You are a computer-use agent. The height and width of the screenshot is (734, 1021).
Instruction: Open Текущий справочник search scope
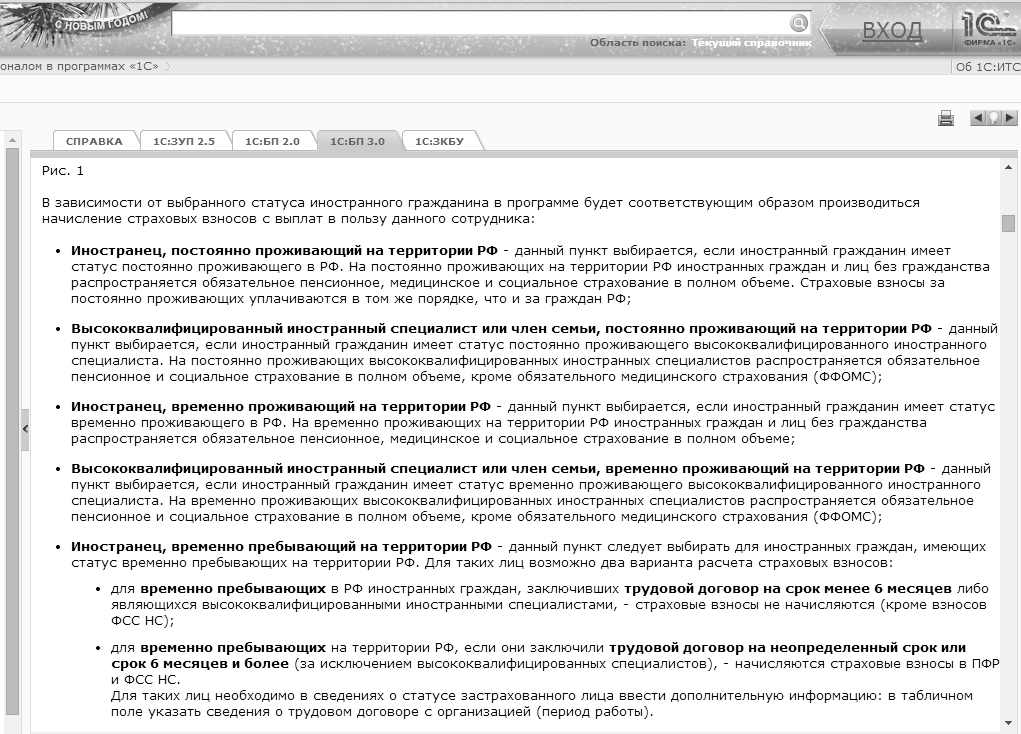click(751, 42)
